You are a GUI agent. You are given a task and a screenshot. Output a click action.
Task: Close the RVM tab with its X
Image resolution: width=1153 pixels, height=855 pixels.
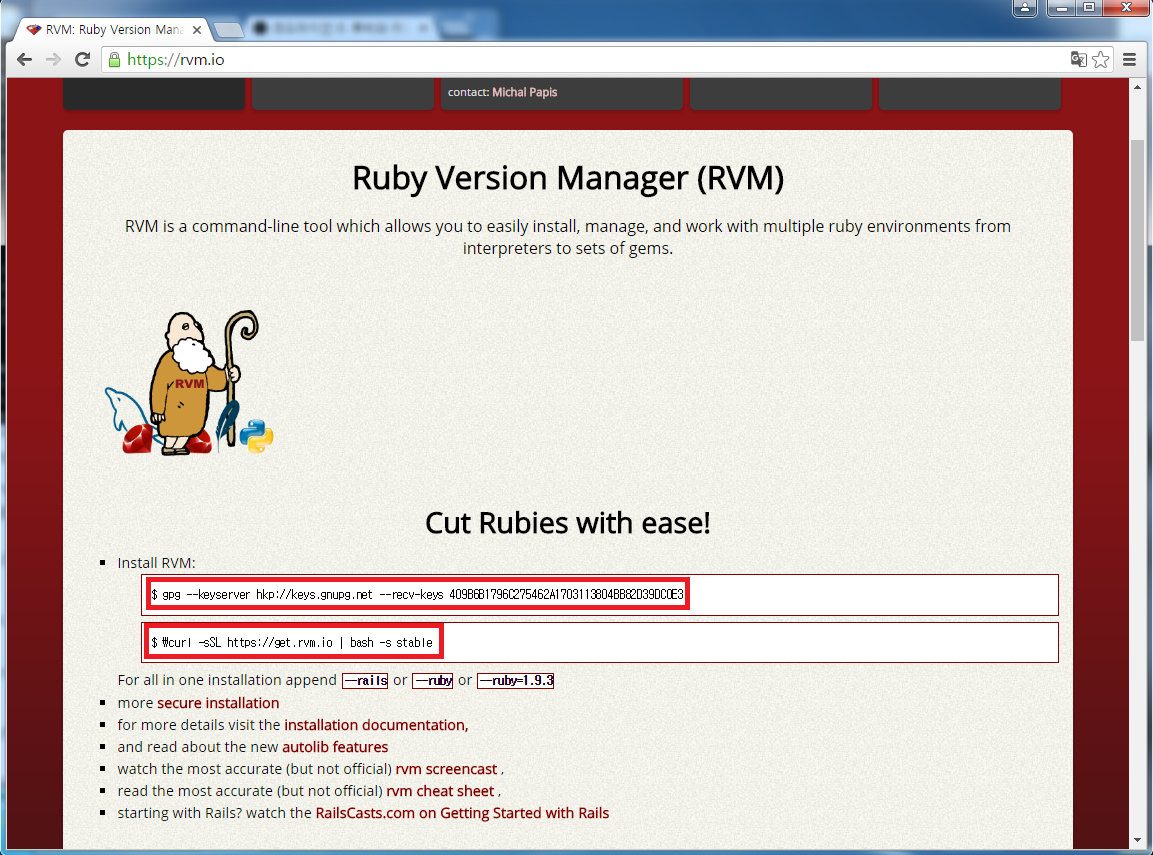pyautogui.click(x=197, y=29)
